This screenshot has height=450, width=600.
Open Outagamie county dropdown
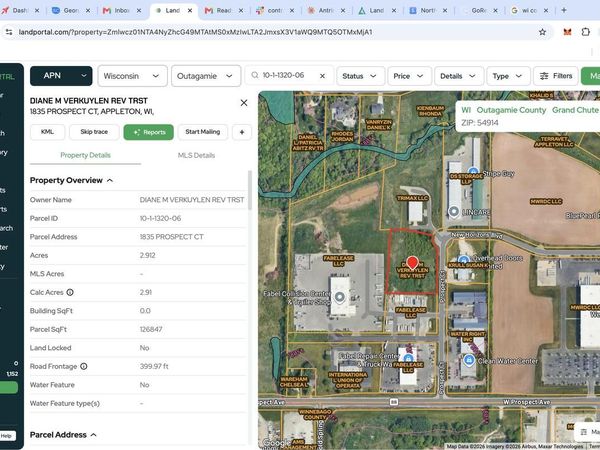206,76
